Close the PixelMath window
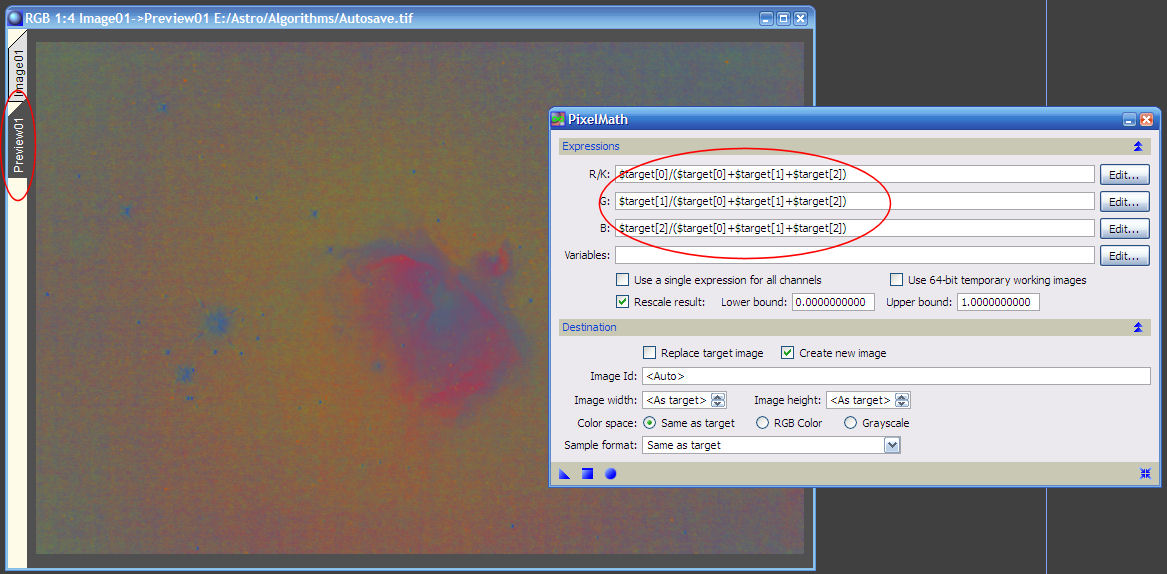 click(x=1146, y=119)
